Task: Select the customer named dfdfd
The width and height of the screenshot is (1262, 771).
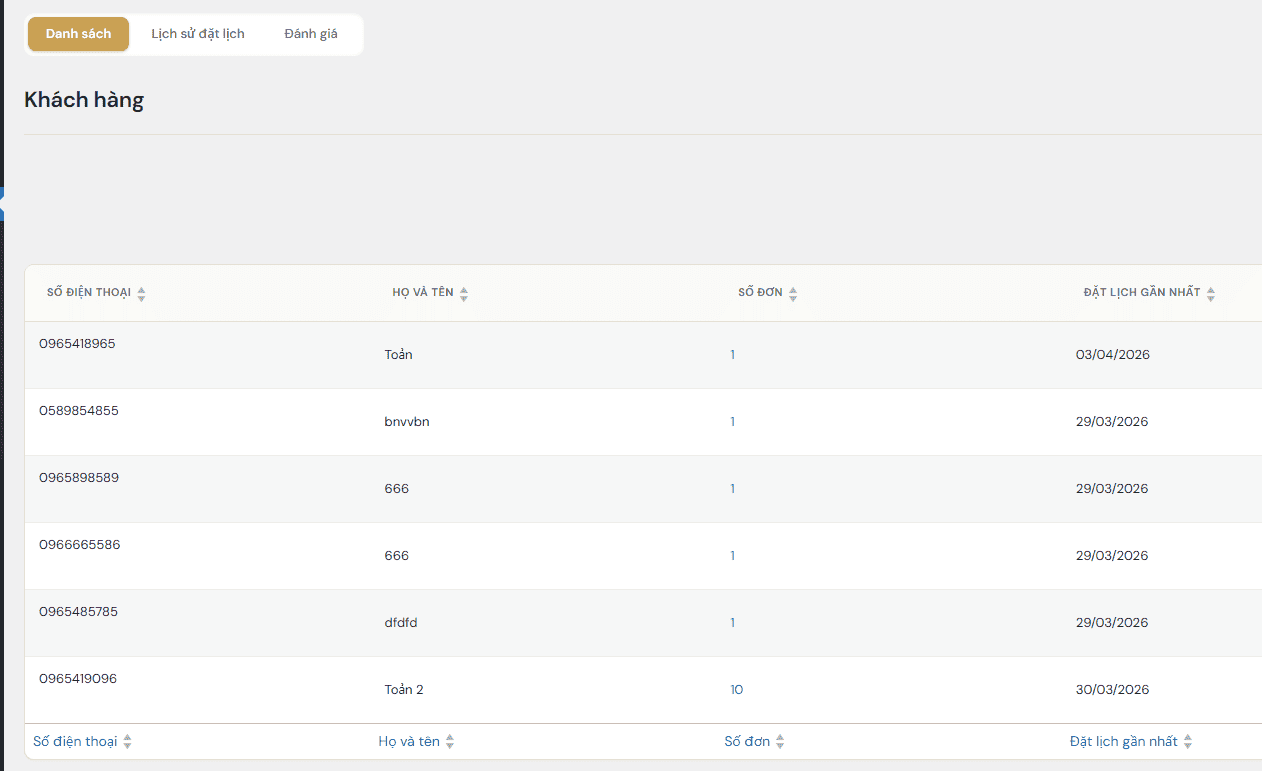Action: (x=401, y=623)
